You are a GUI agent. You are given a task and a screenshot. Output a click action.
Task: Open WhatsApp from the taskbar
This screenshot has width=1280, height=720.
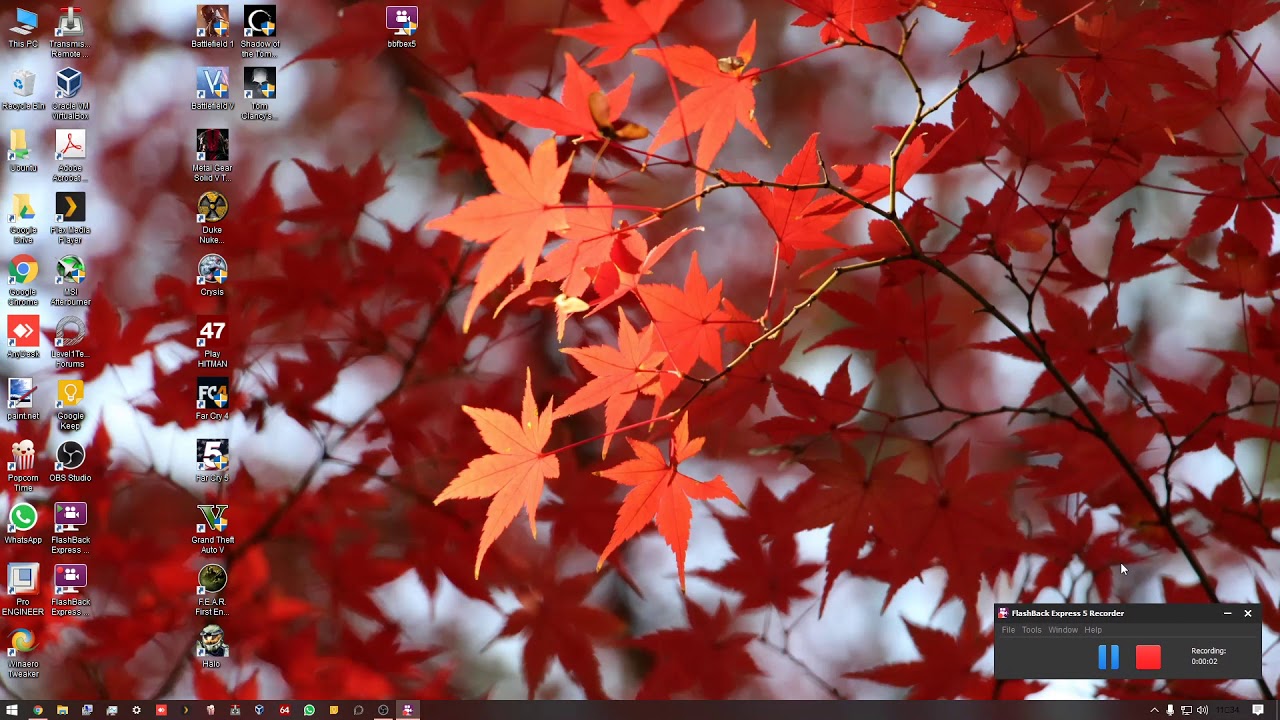(309, 710)
